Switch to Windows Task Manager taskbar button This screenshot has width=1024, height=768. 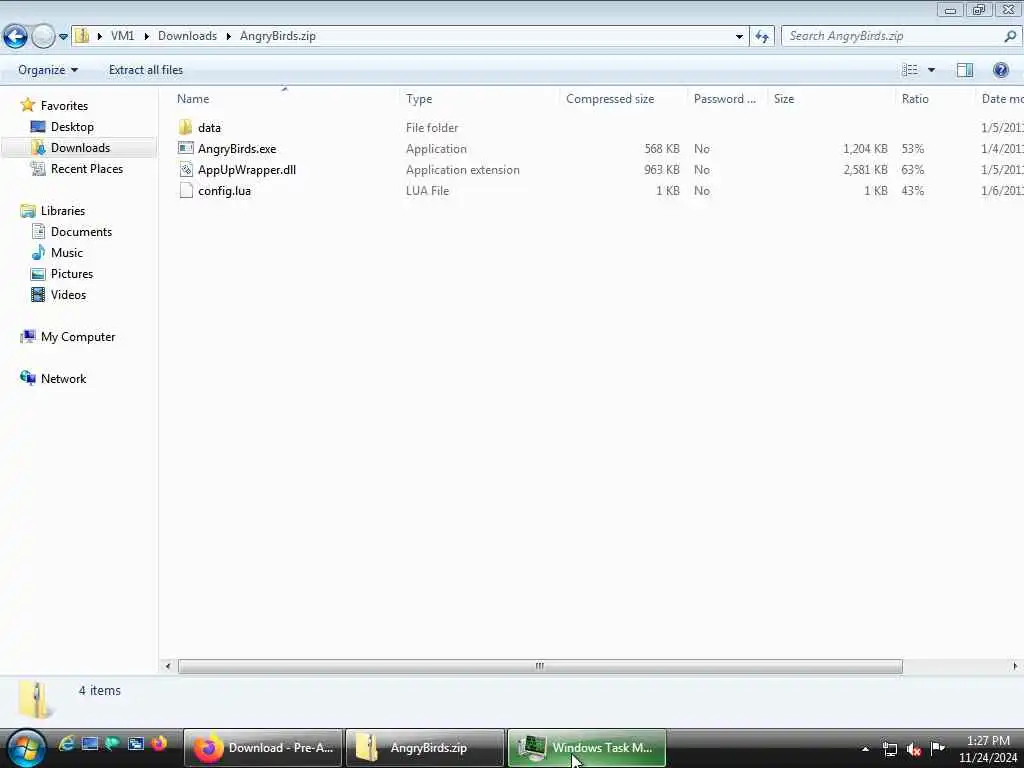(x=586, y=748)
